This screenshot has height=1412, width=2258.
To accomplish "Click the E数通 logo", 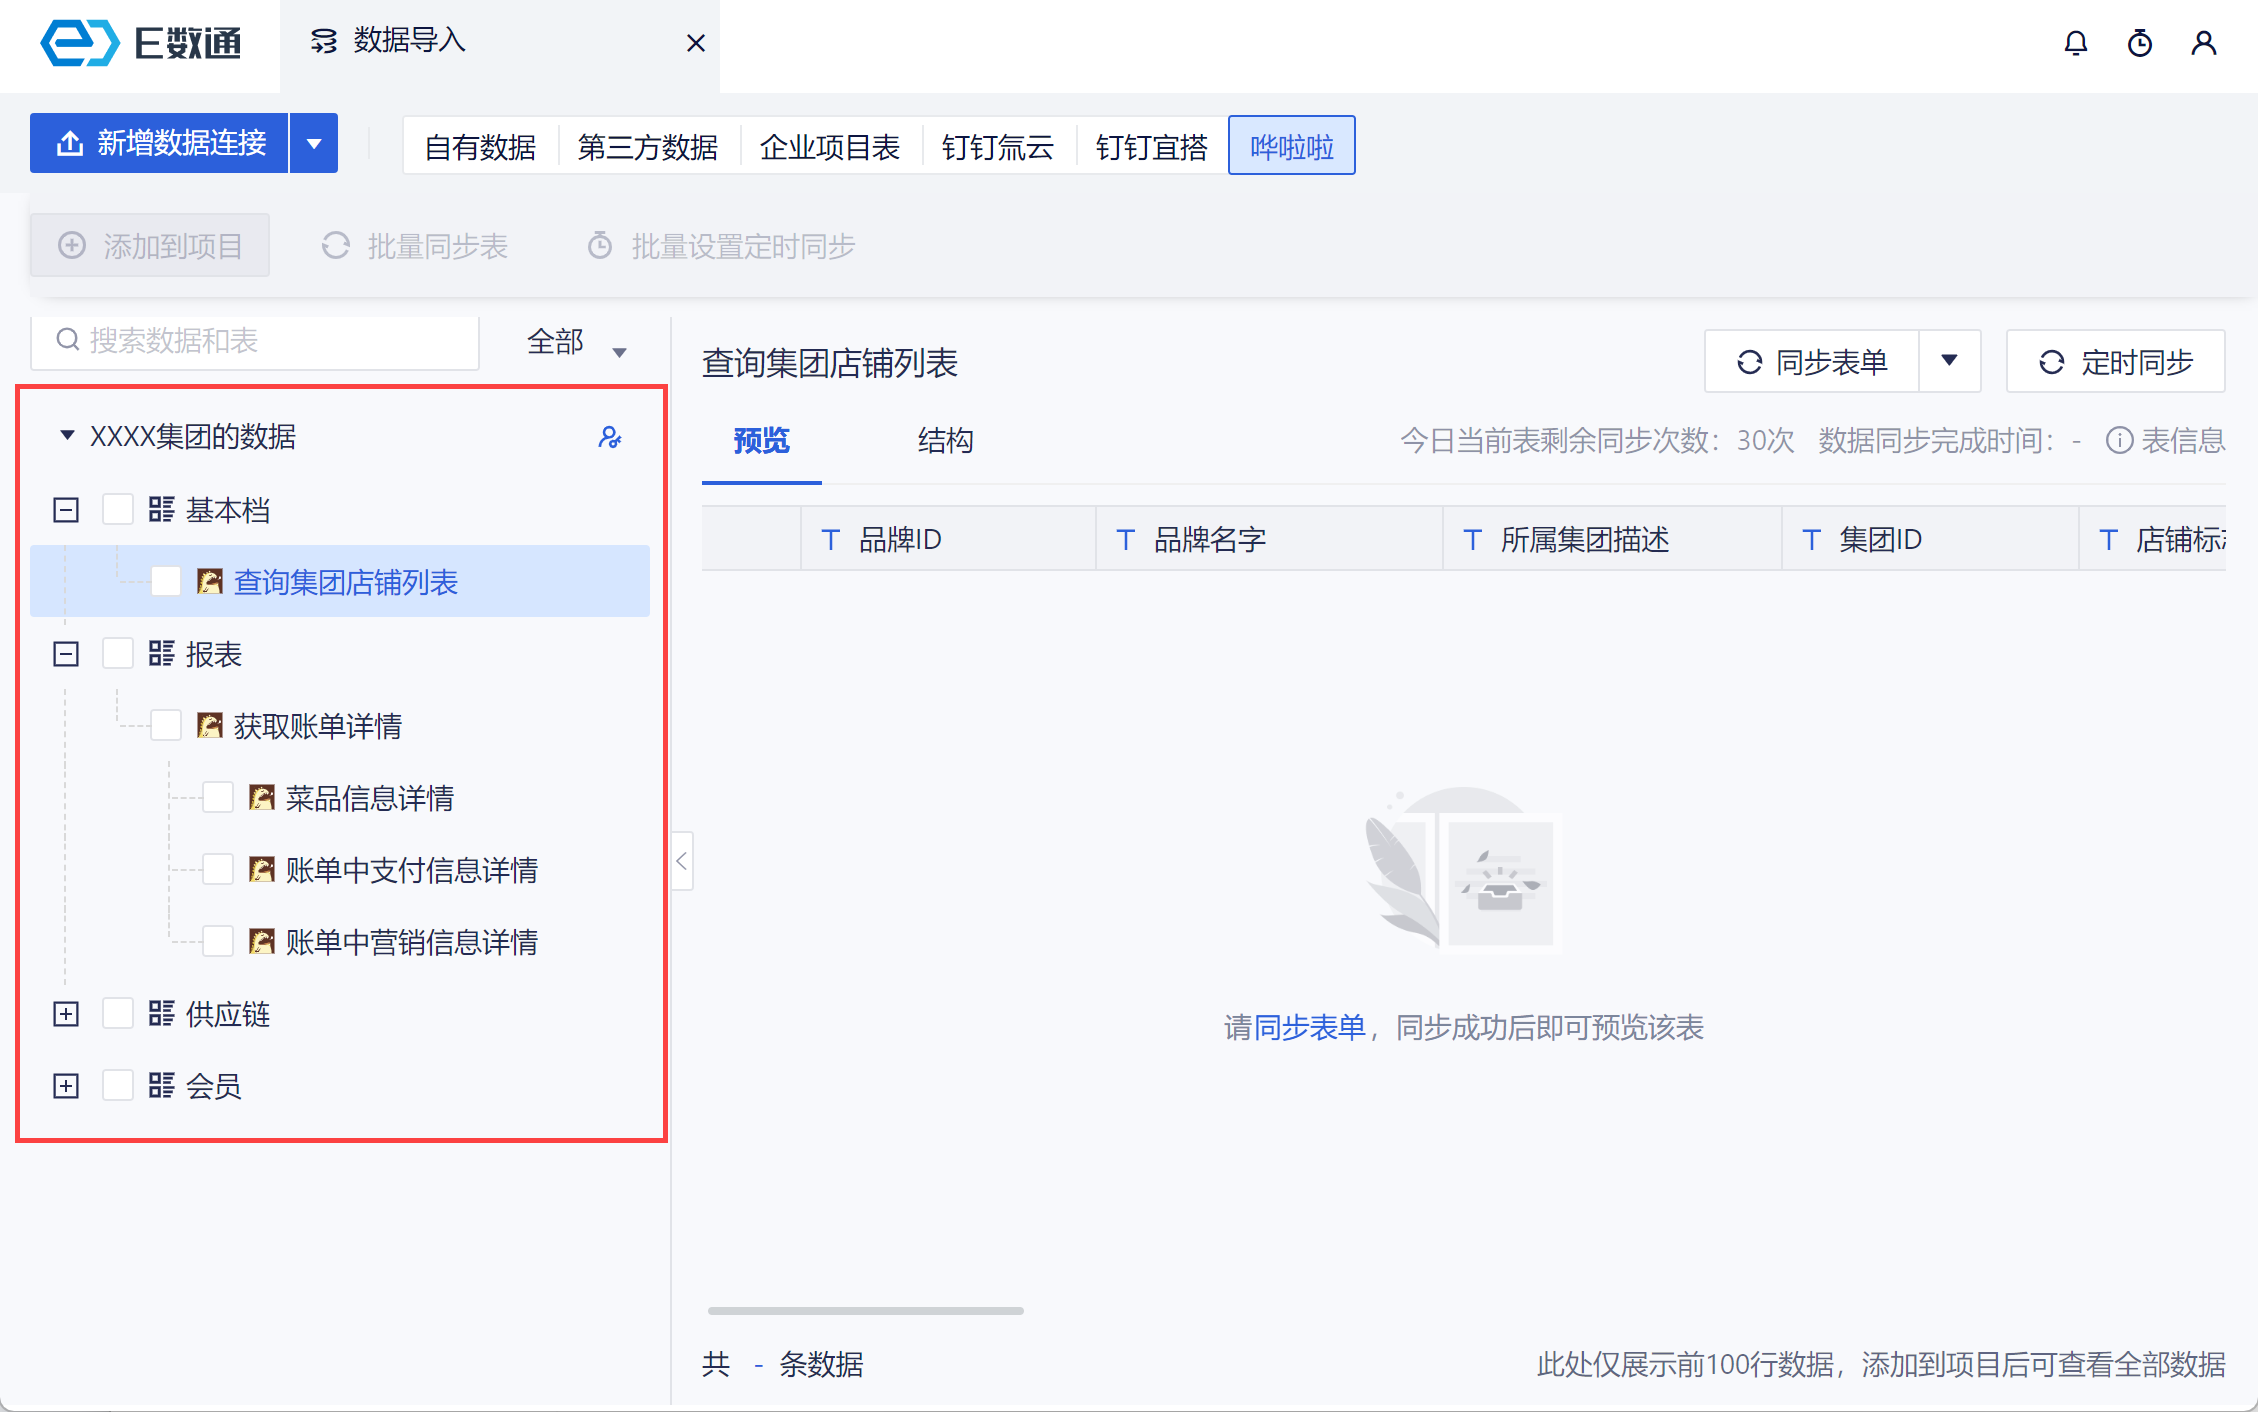I will [x=140, y=43].
